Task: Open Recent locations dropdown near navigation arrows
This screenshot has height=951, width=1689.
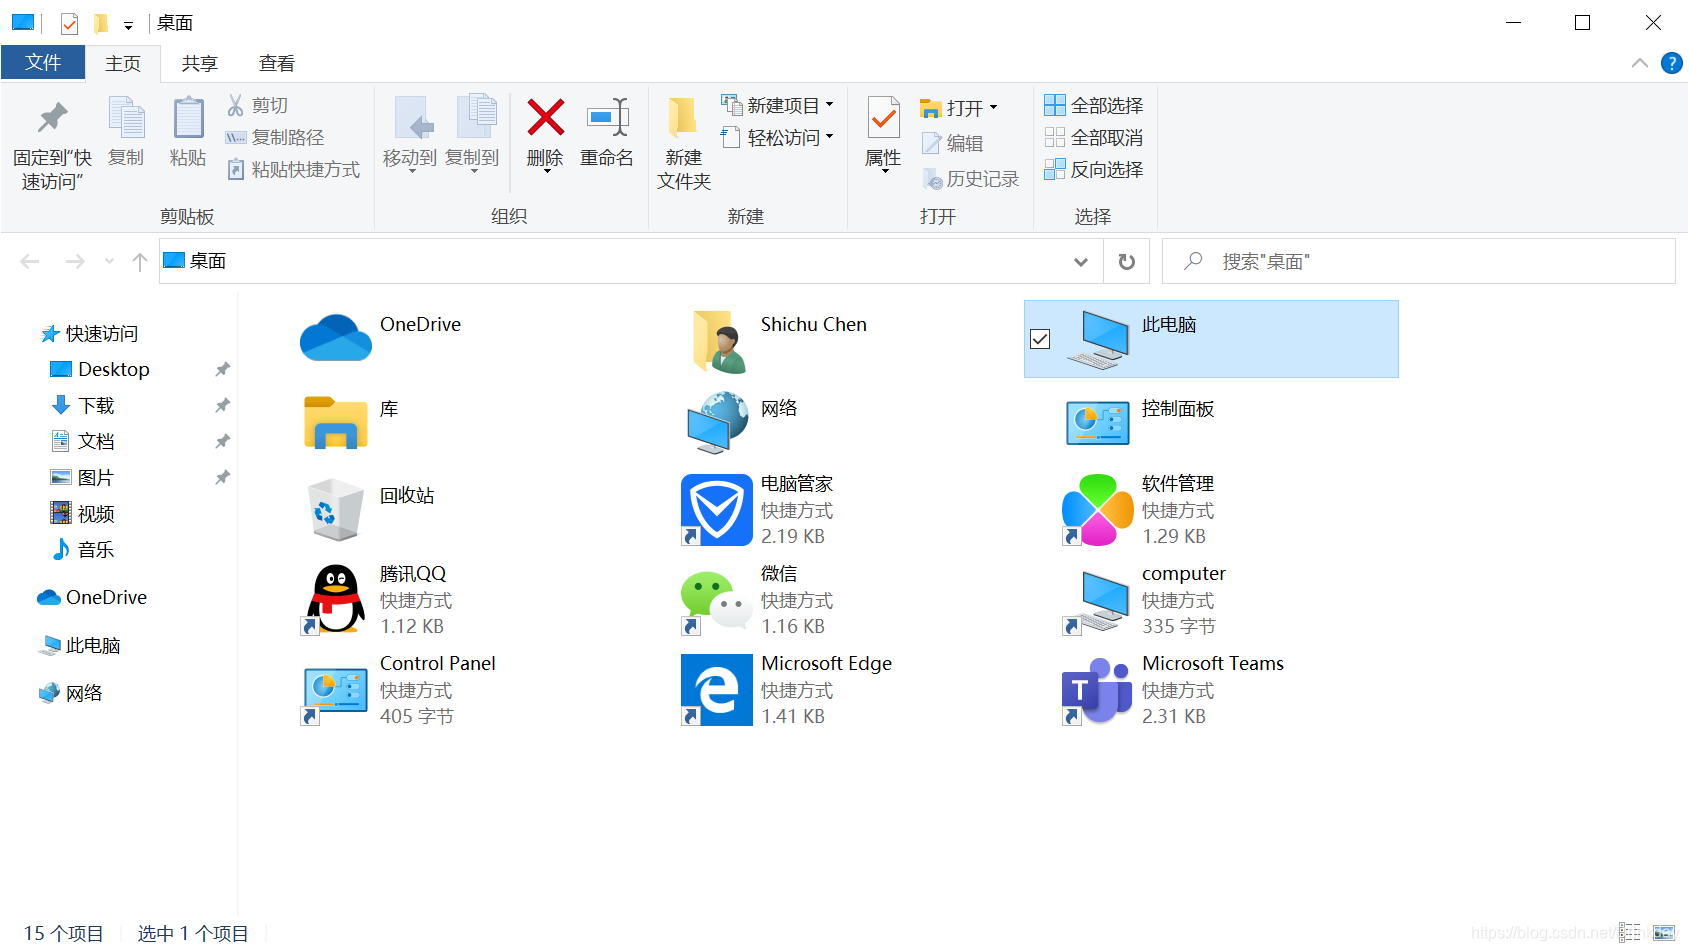Action: tap(109, 261)
